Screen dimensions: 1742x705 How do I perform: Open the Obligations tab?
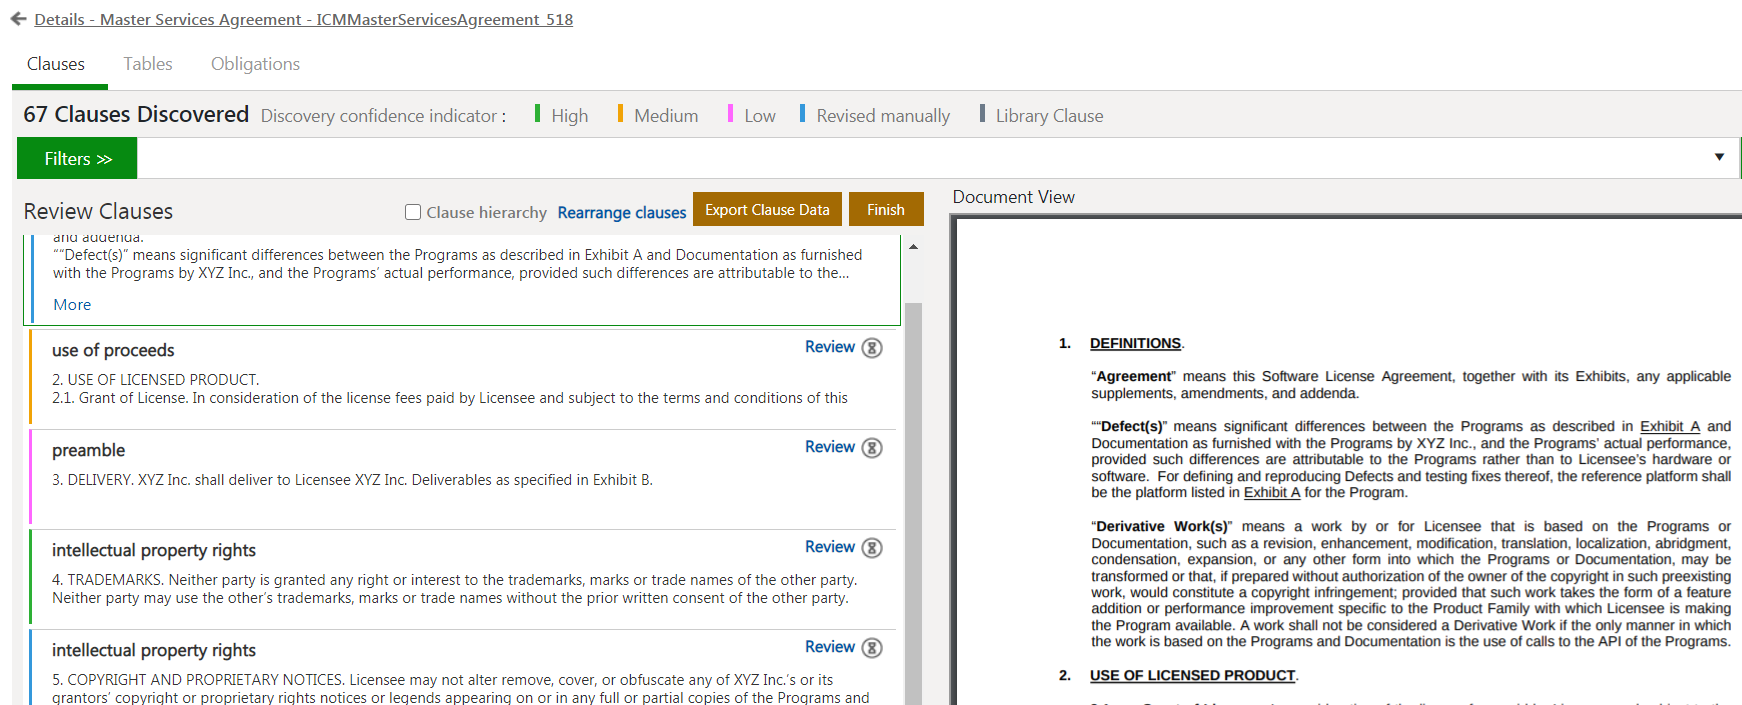click(x=255, y=64)
